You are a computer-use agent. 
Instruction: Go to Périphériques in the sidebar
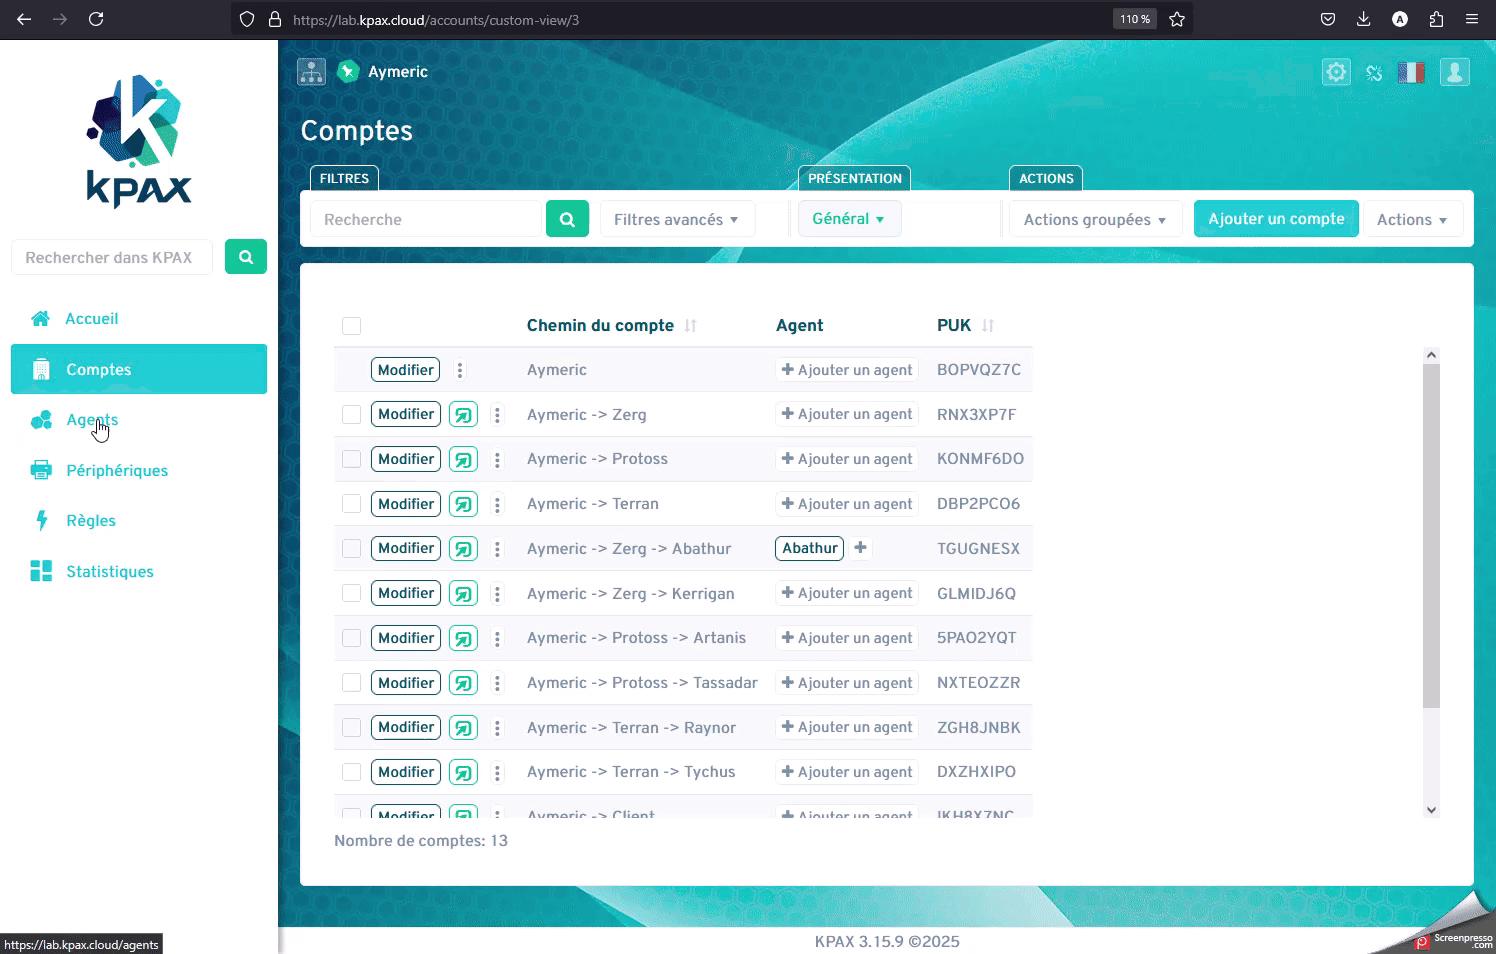coord(117,471)
